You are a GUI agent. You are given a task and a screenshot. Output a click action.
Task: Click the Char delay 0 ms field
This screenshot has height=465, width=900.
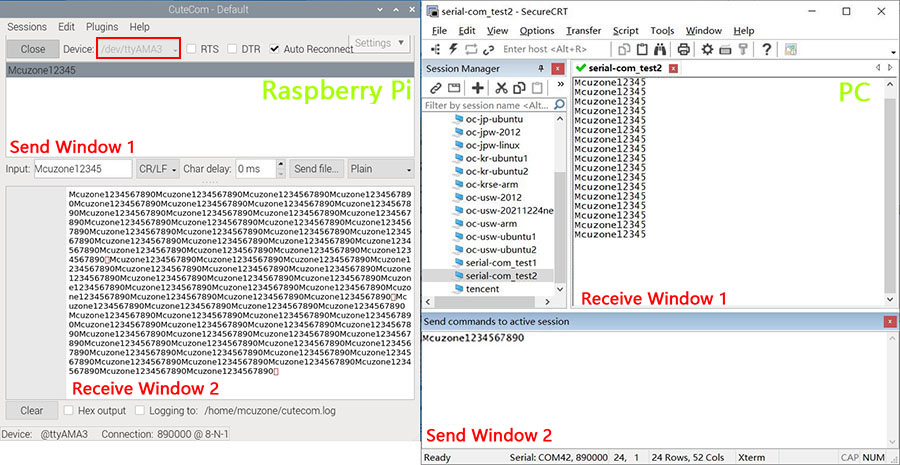tap(256, 169)
